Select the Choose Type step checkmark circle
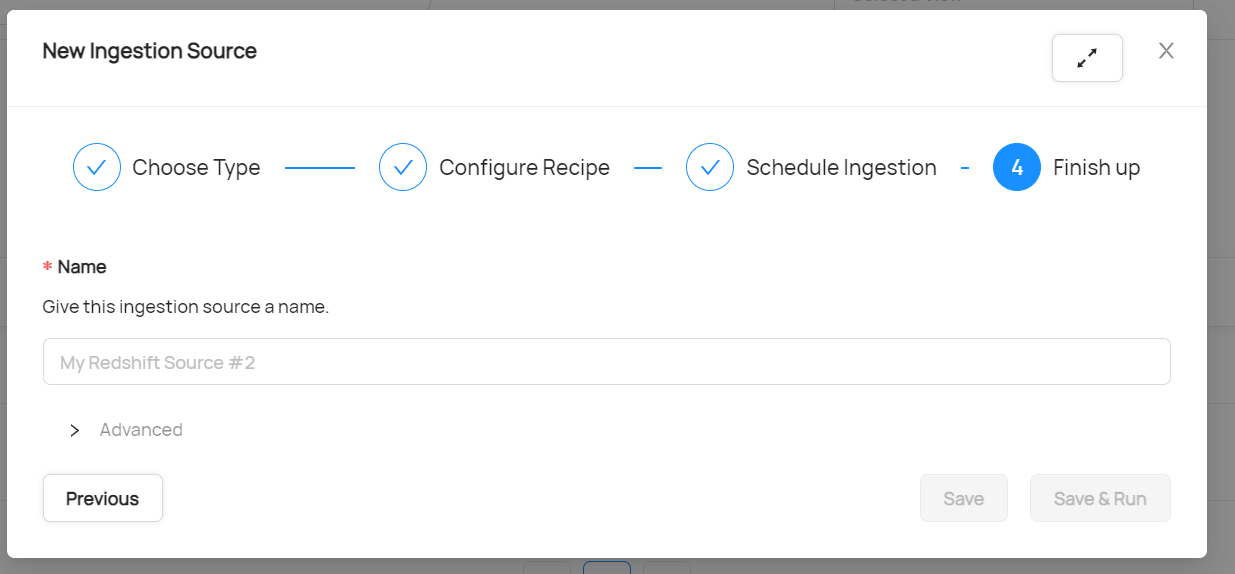The height and width of the screenshot is (574, 1235). (97, 167)
